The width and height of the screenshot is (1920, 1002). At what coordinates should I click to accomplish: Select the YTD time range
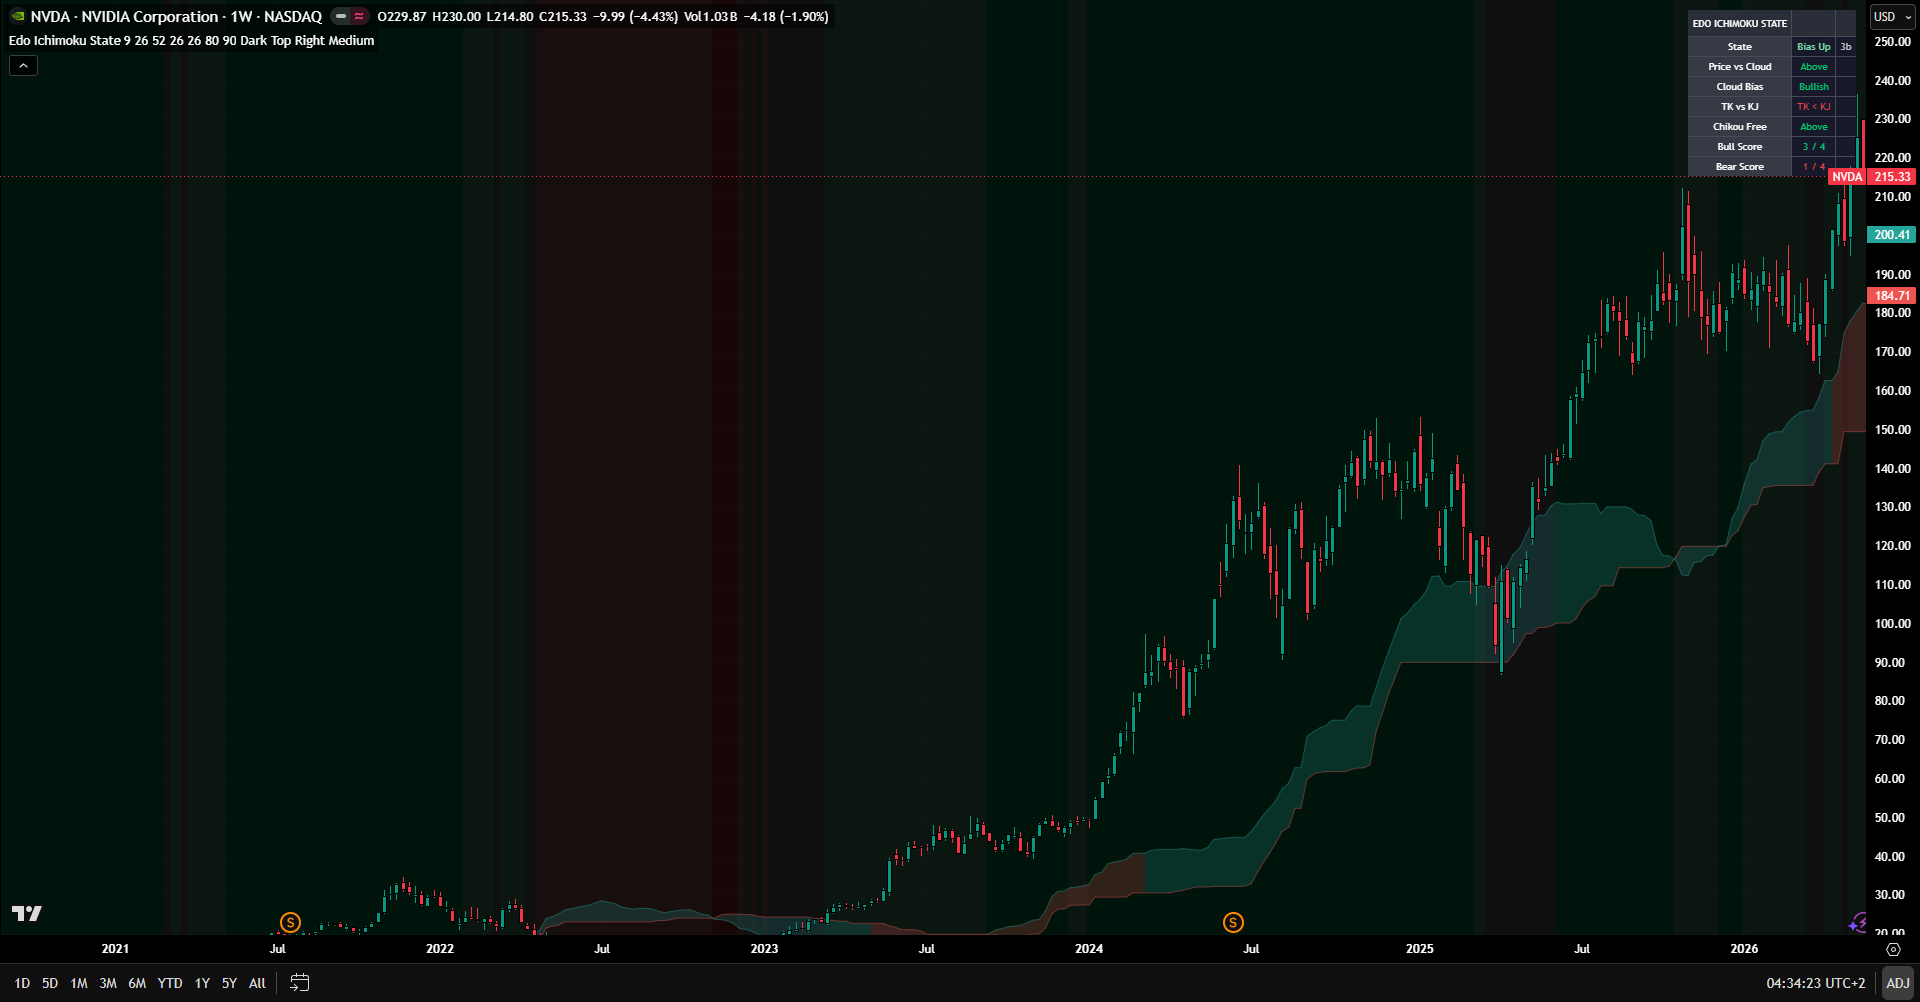[170, 983]
